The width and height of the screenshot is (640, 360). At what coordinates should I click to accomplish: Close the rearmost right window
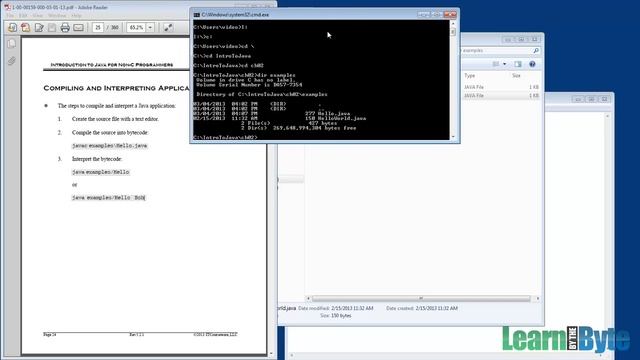click(604, 99)
